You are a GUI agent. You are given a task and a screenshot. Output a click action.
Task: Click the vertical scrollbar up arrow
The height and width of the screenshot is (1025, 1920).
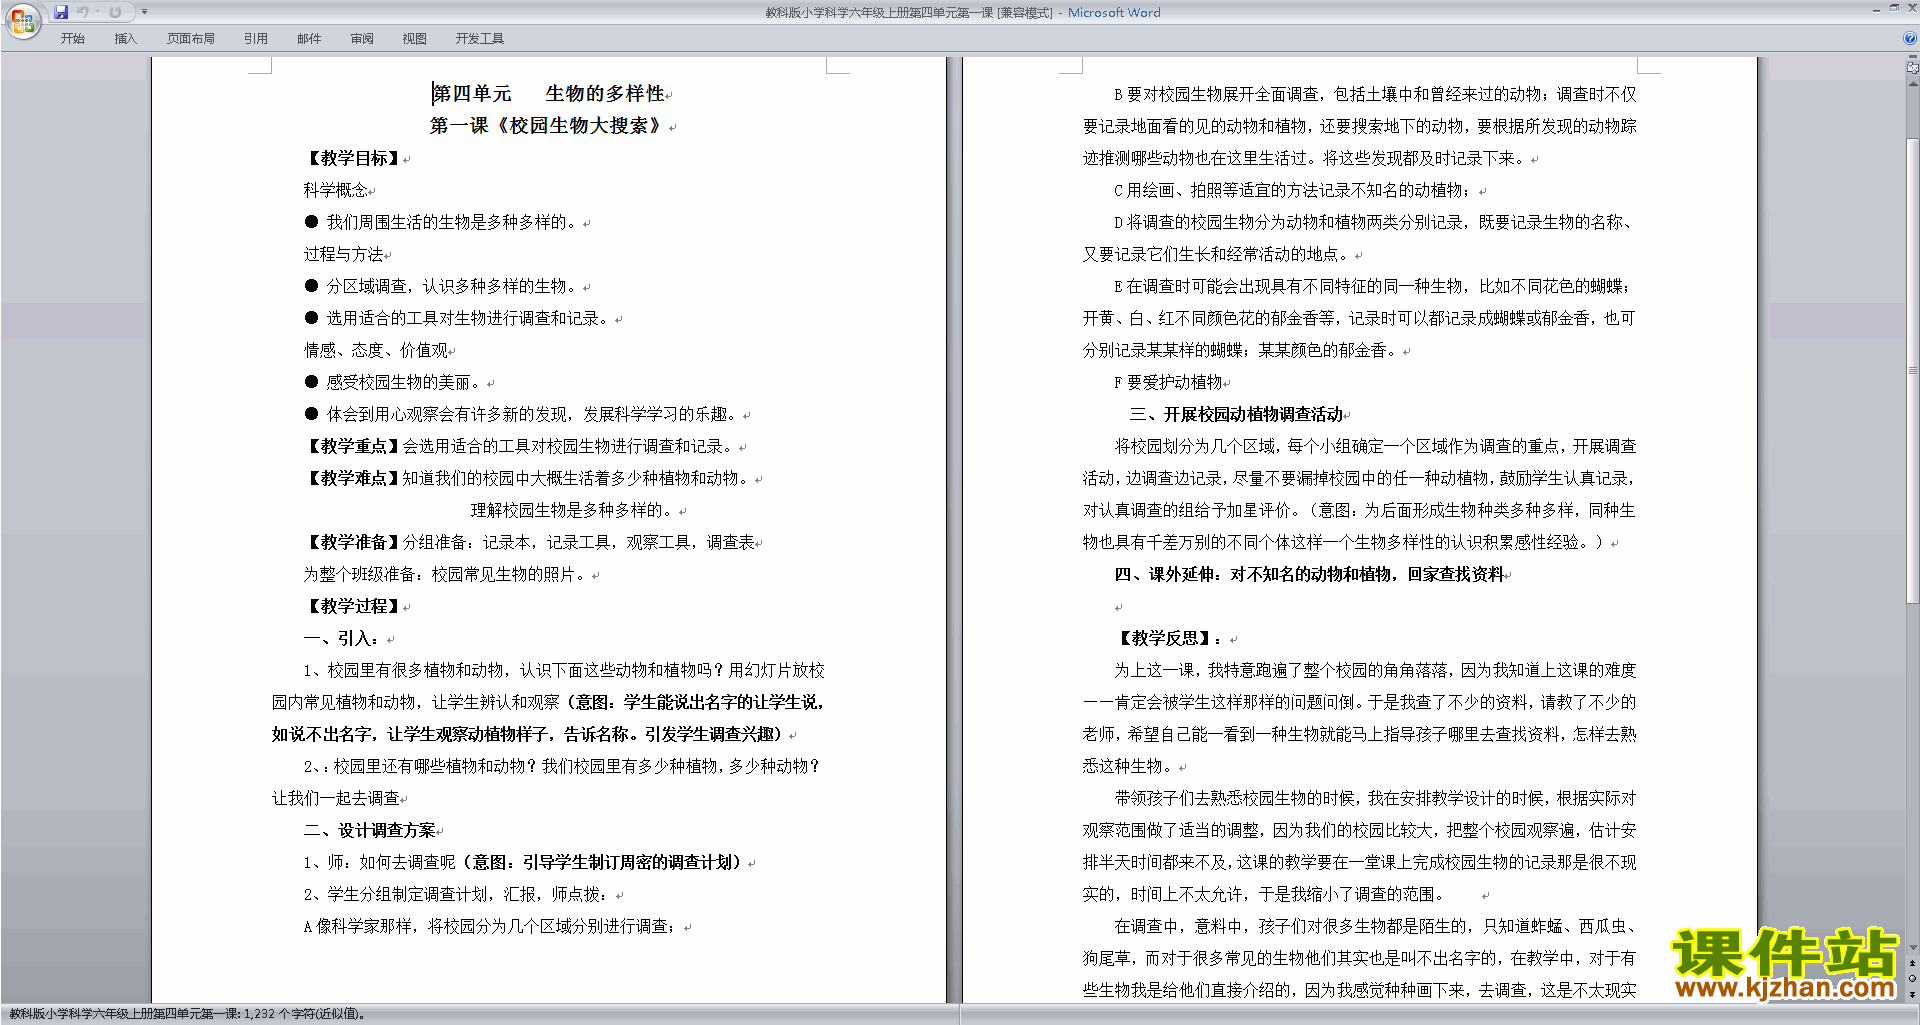[1913, 84]
